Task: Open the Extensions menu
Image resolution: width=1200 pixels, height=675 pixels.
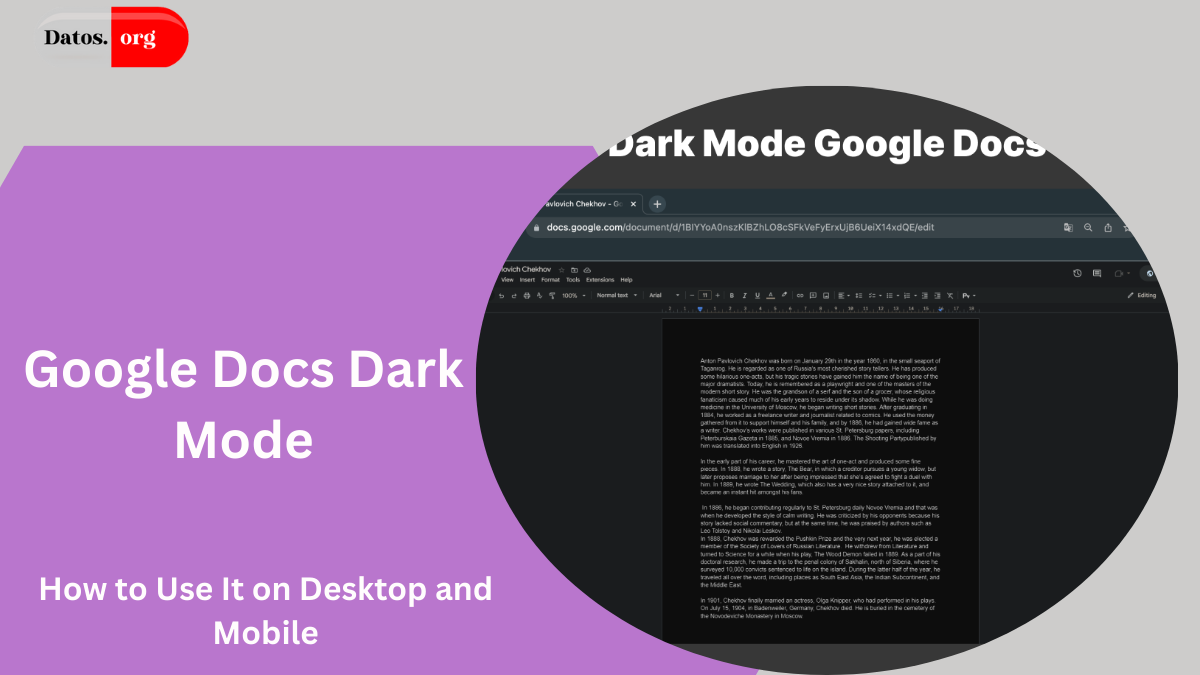Action: coord(600,280)
